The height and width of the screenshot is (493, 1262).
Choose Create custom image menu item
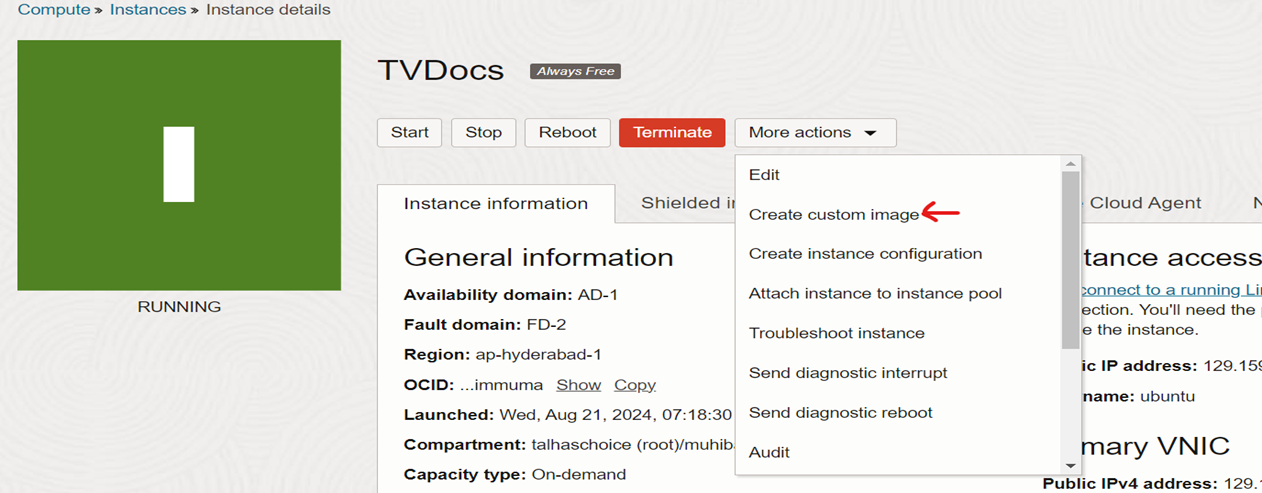(x=833, y=214)
